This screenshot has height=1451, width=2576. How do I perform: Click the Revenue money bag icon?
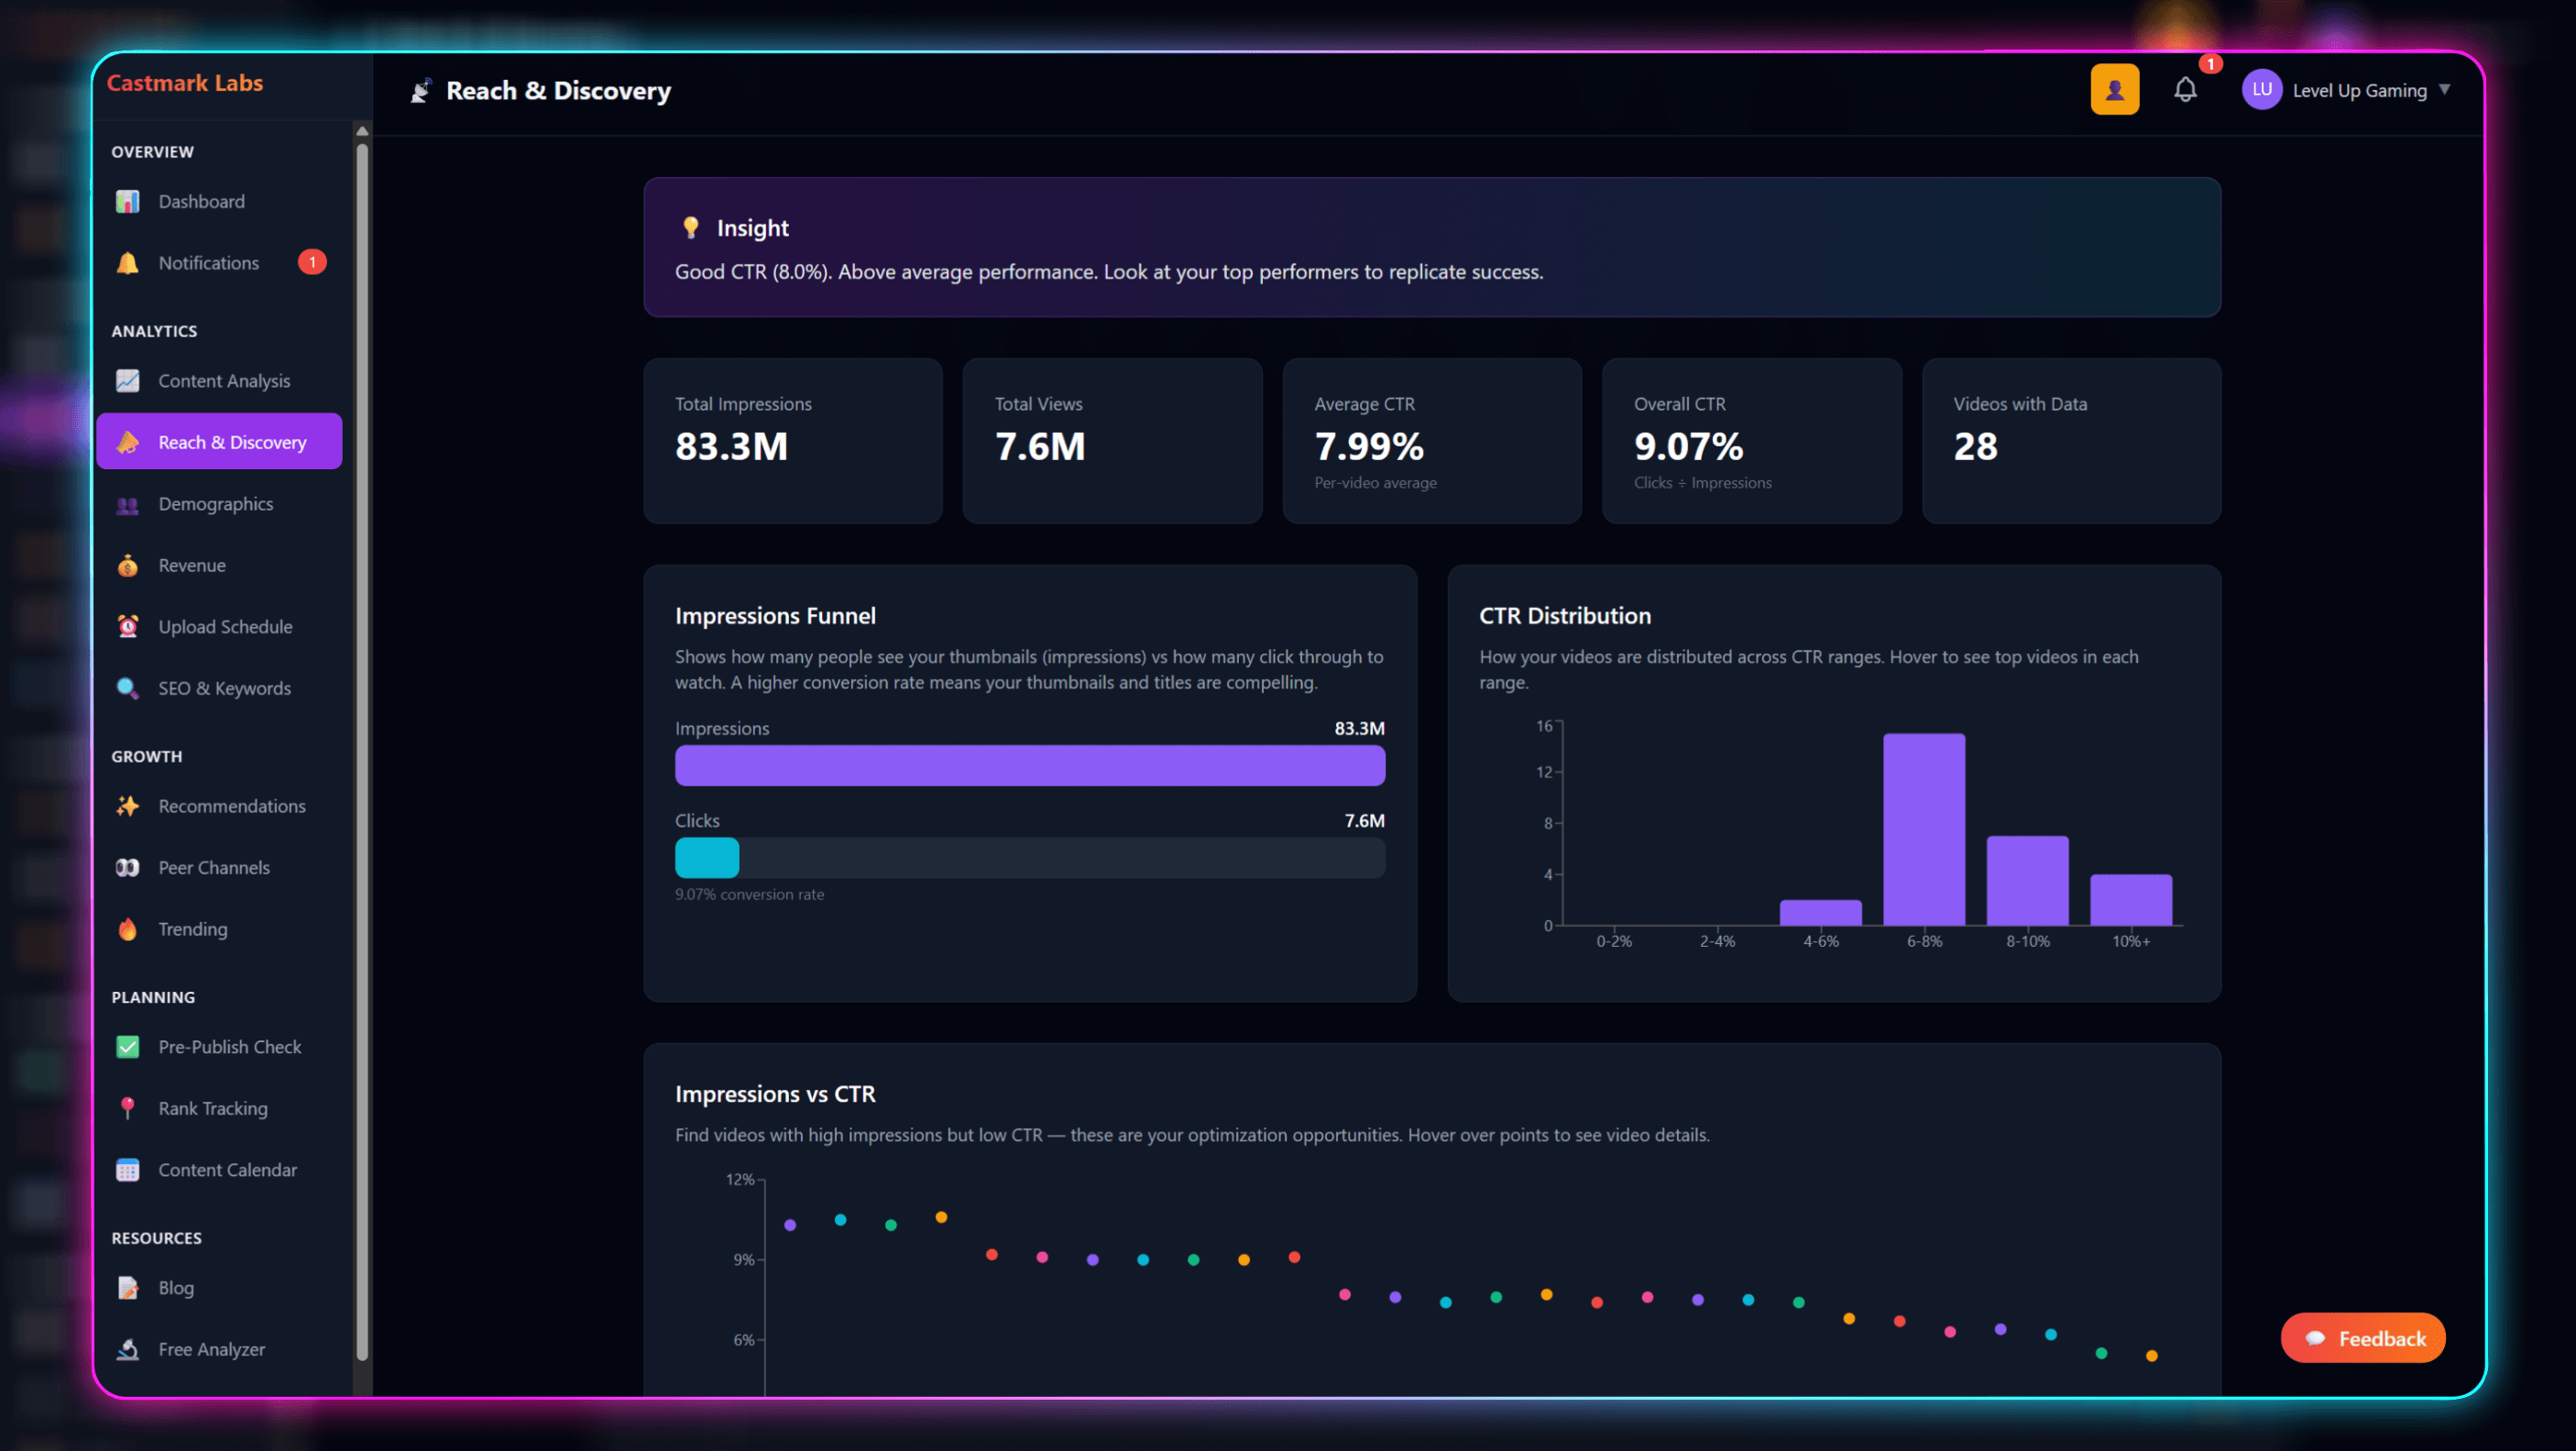pos(127,565)
